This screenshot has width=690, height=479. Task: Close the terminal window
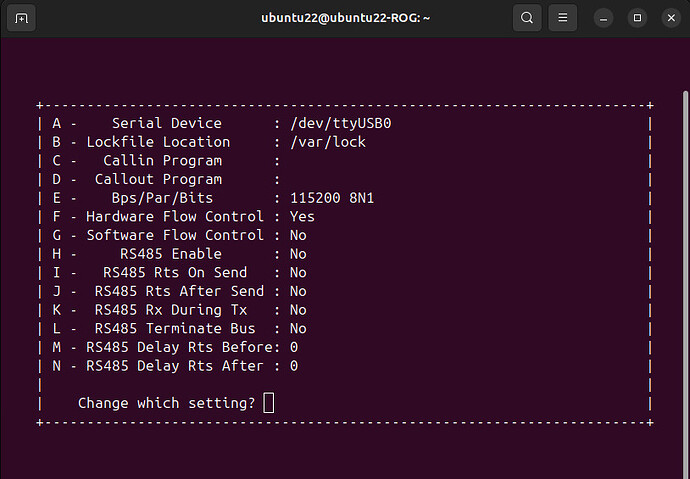(x=671, y=18)
